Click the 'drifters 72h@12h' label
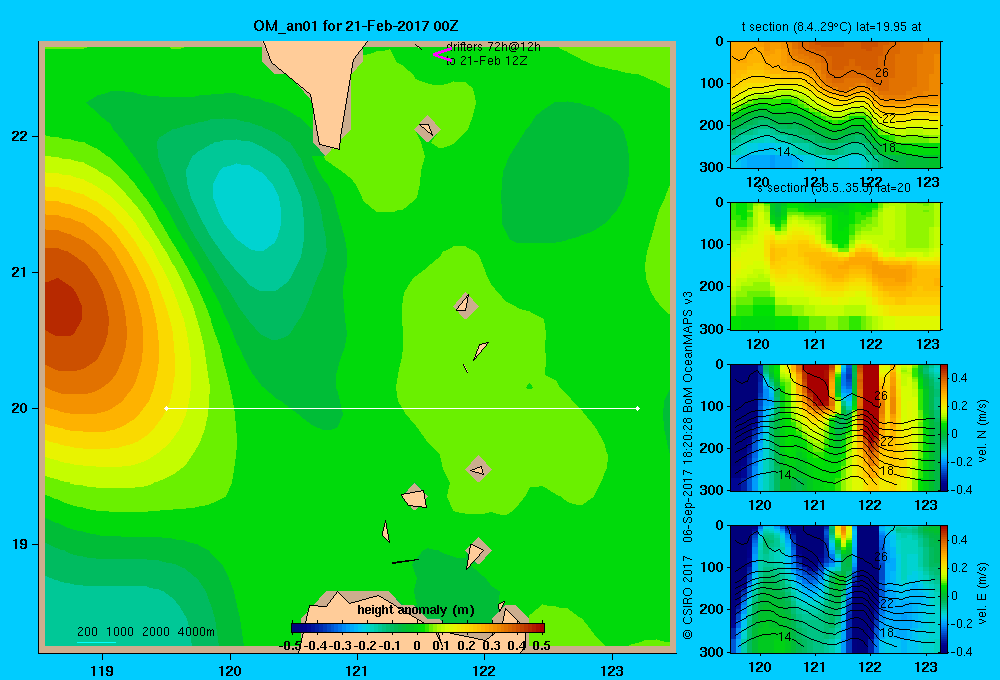The image size is (1000, 680). click(494, 47)
